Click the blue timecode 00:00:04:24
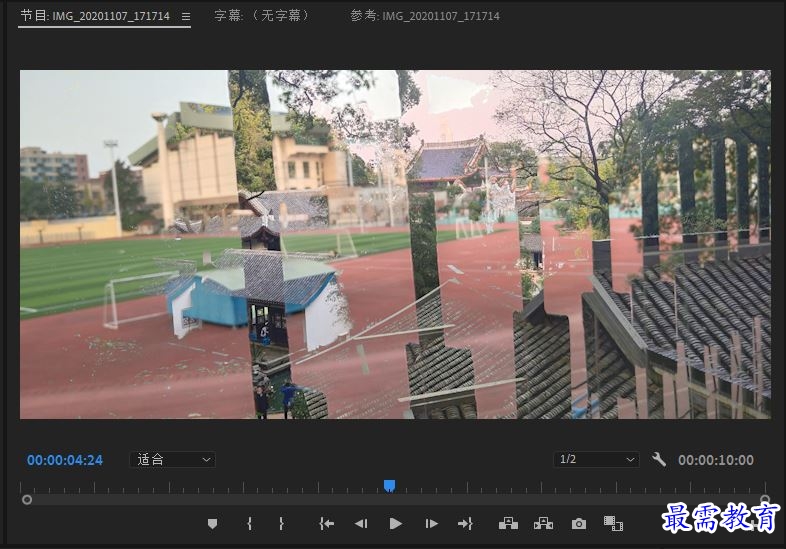 65,460
